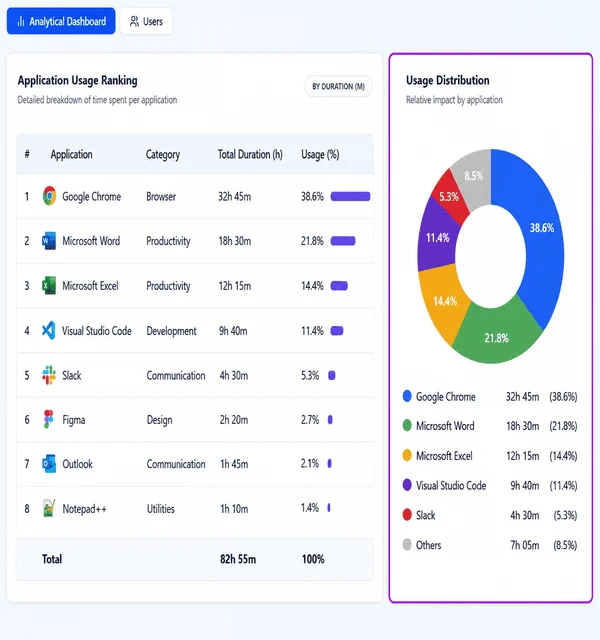Click the 2.7% Figma usage value

(x=310, y=420)
